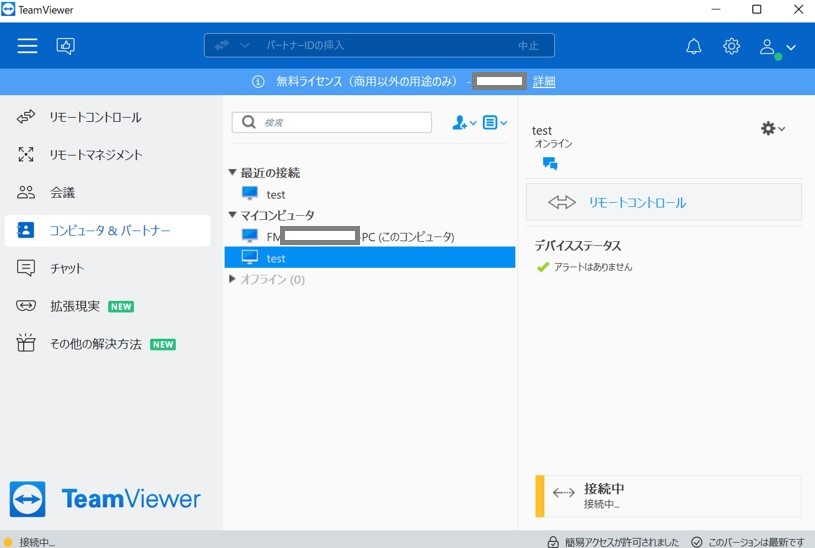This screenshot has width=815, height=548.
Task: Click the 詳細 link in license banner
Action: point(544,81)
